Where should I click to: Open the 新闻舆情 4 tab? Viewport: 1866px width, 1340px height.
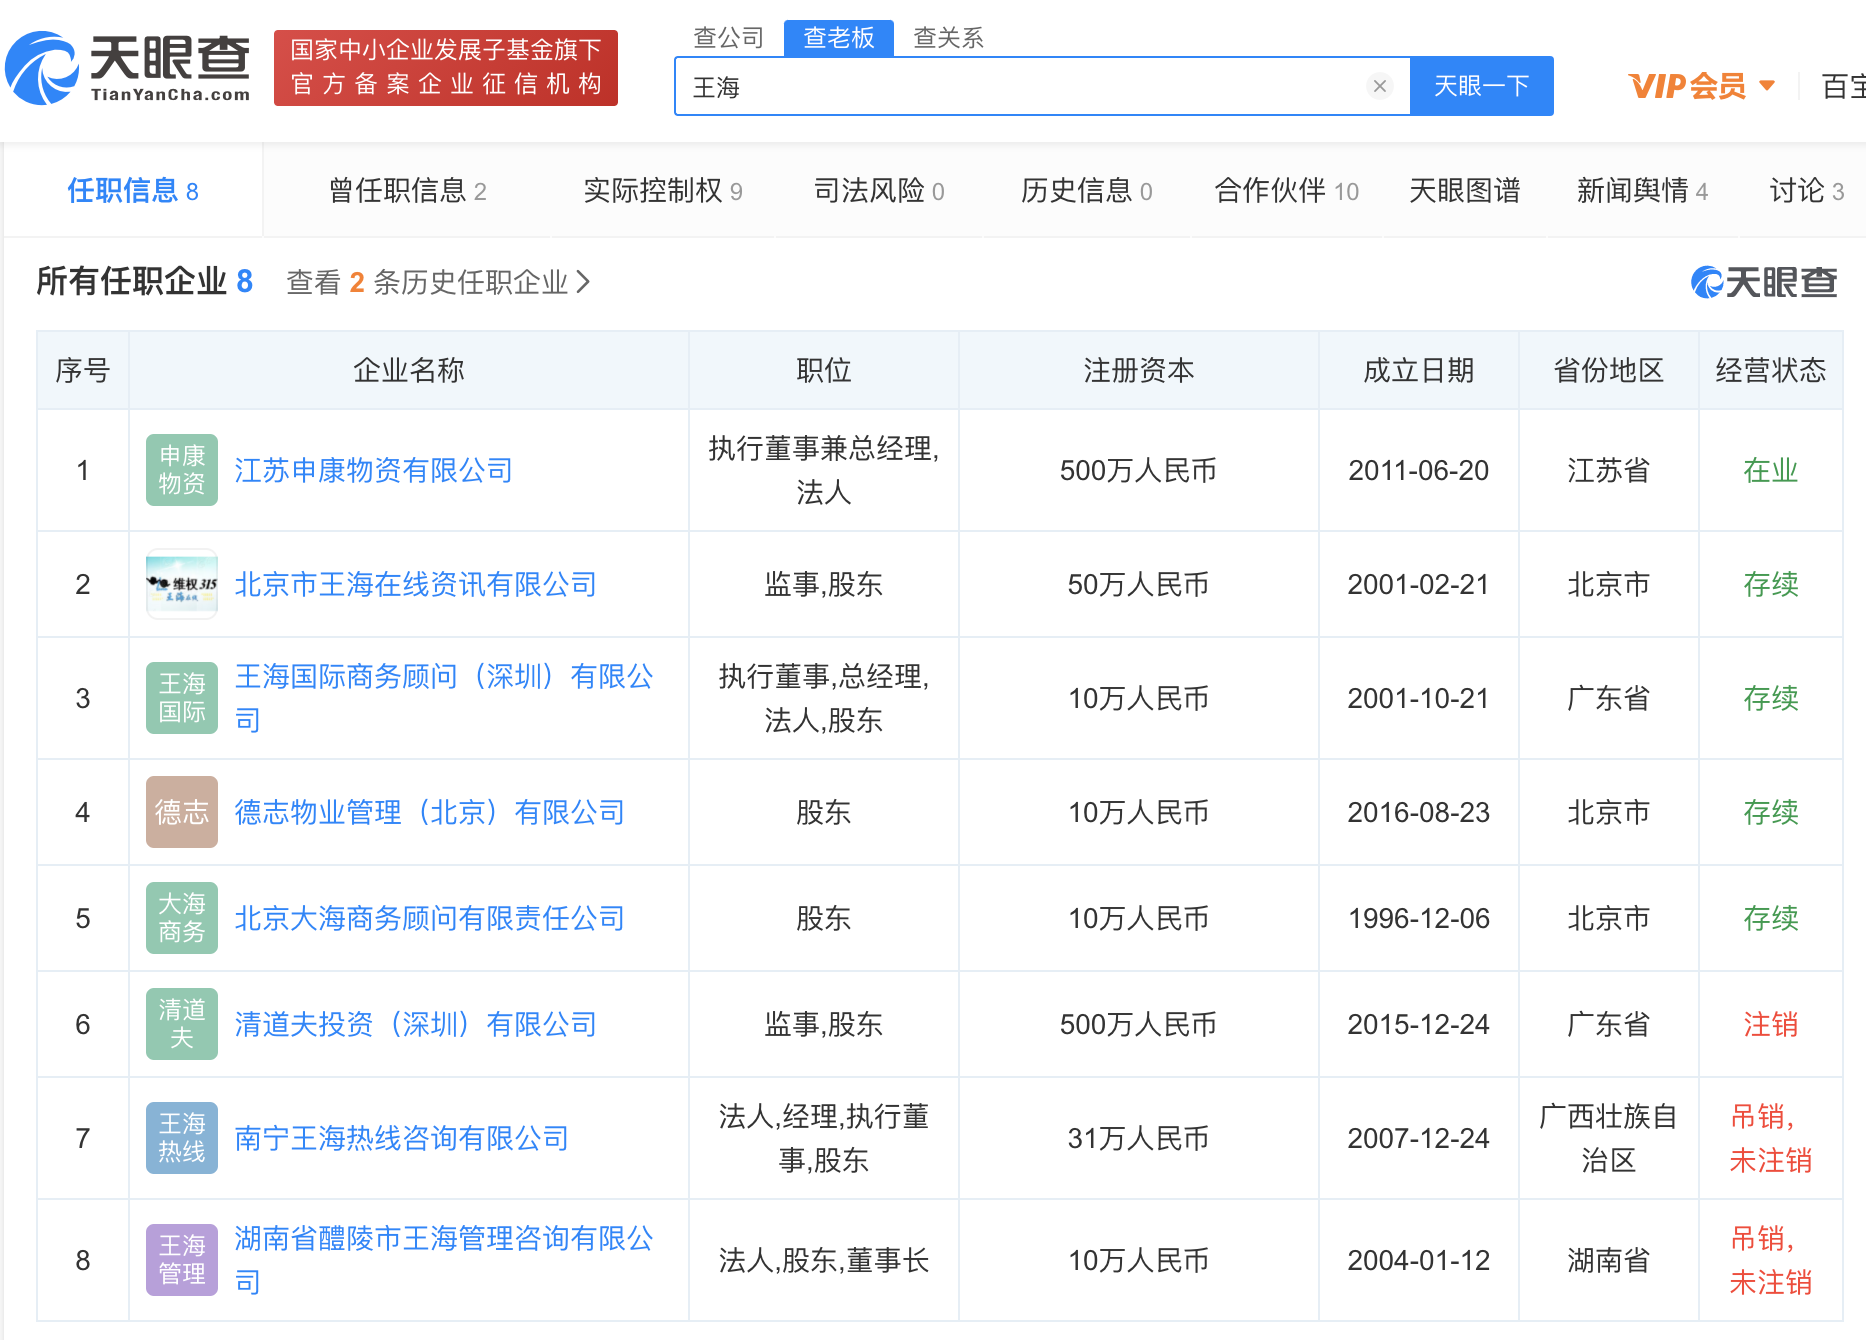1643,190
